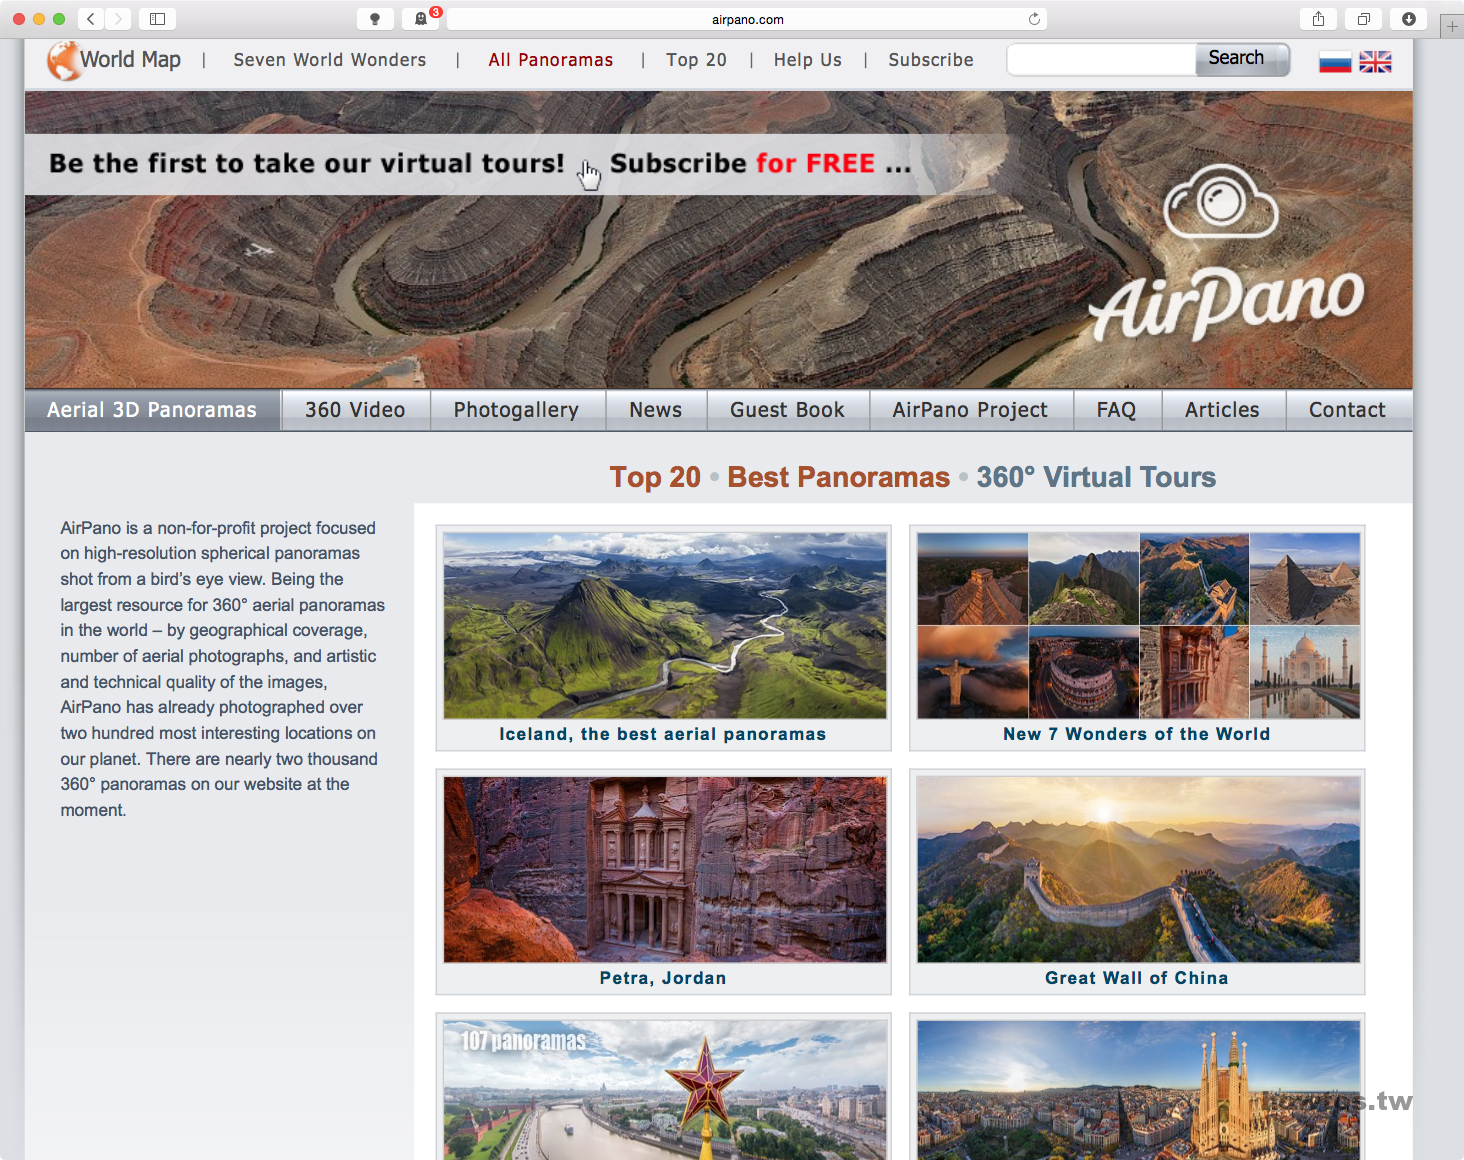1464x1160 pixels.
Task: Open the Petra treasury thumbnail
Action: coord(665,869)
